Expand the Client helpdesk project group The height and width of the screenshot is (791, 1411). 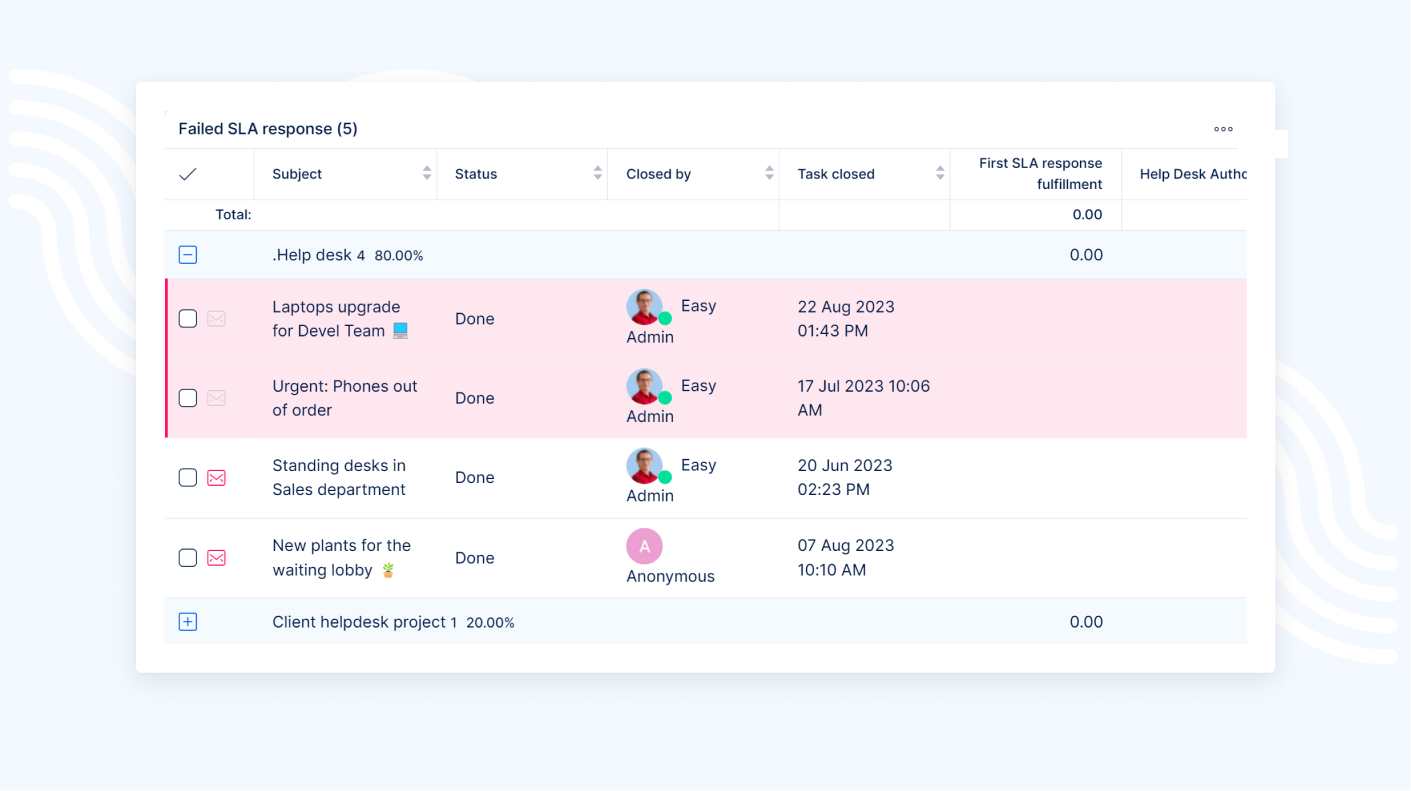click(x=188, y=622)
